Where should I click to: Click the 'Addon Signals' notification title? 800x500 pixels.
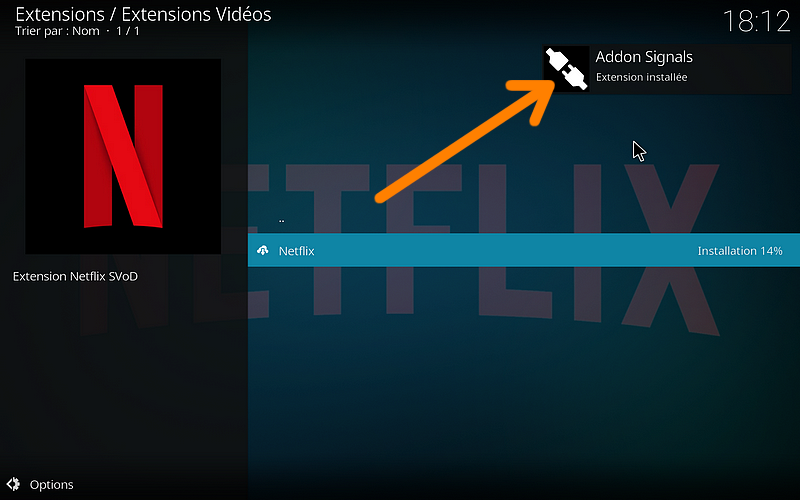[x=644, y=57]
